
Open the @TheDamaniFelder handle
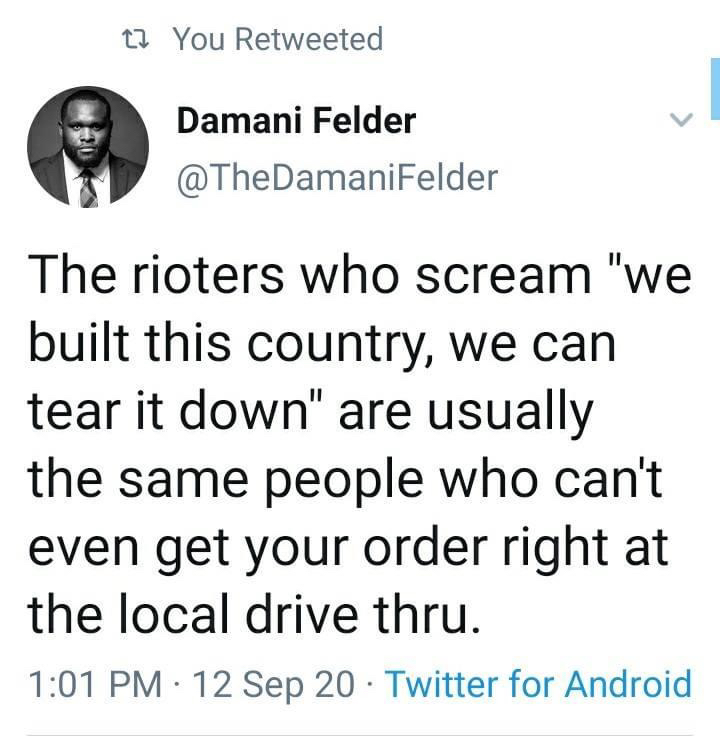[x=337, y=177]
